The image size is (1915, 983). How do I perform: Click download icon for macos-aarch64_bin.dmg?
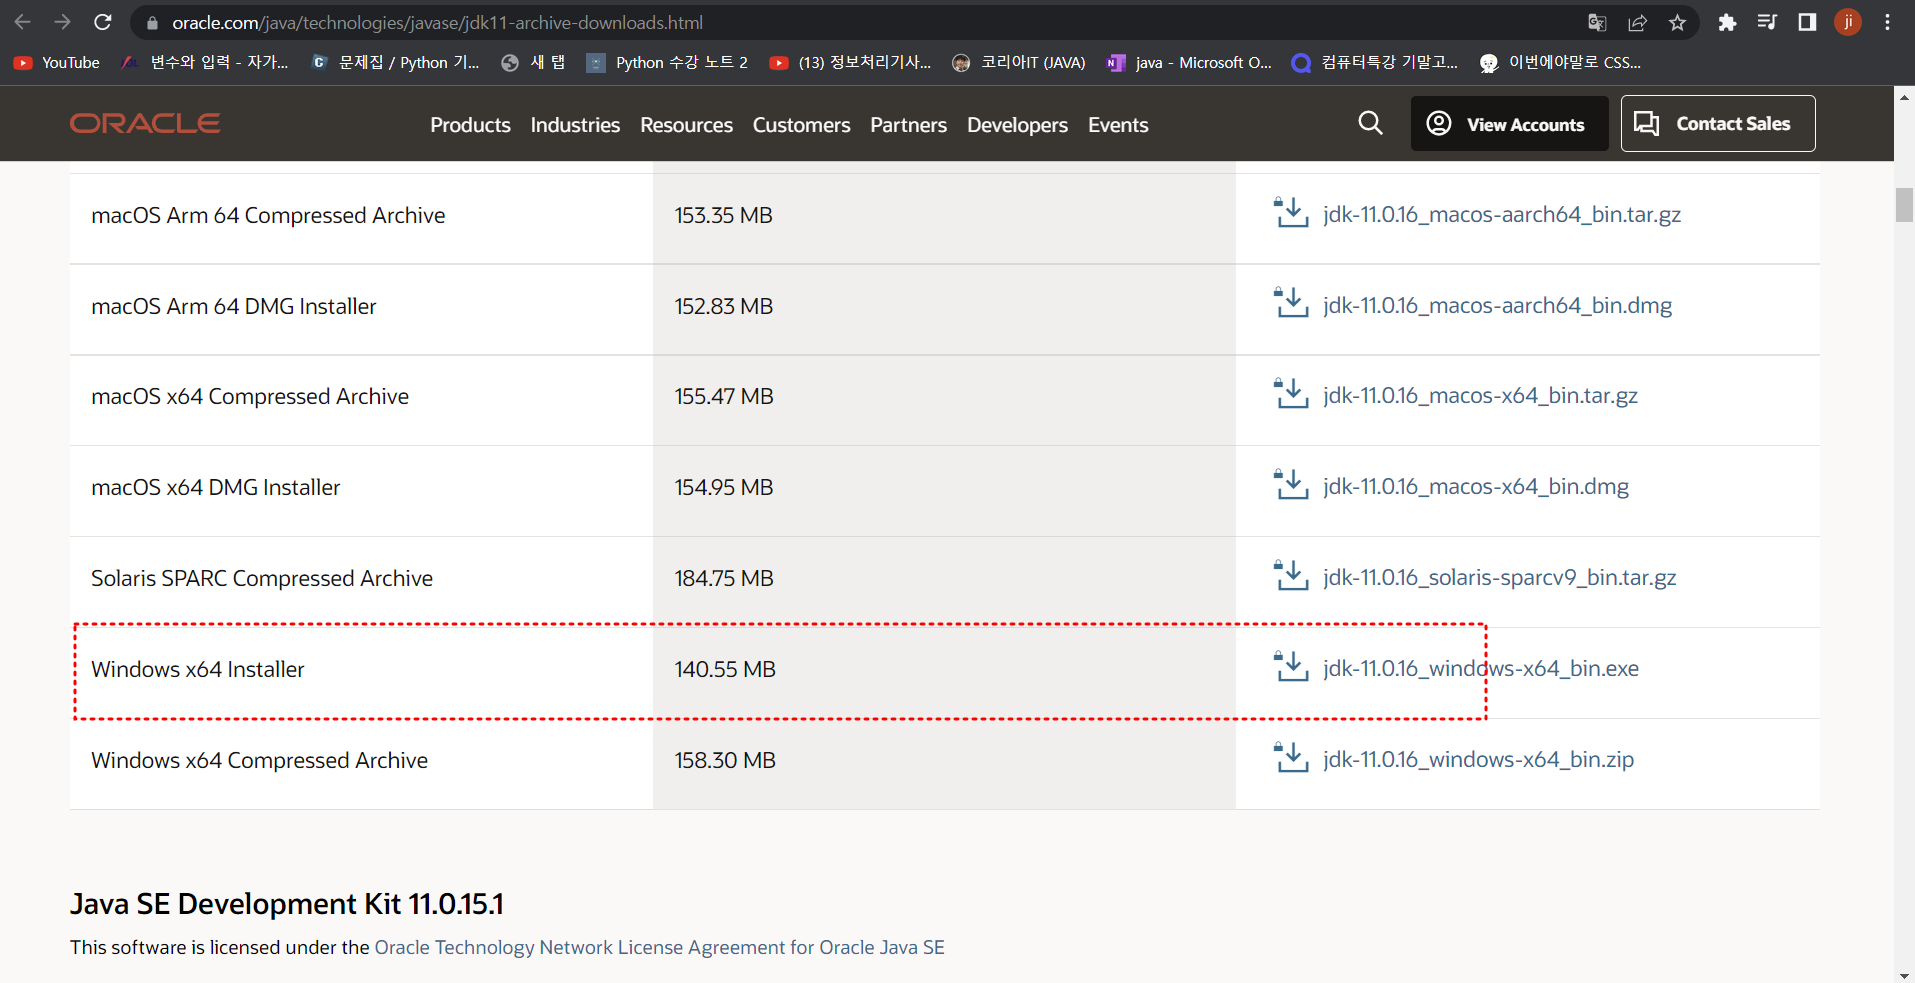click(x=1291, y=304)
